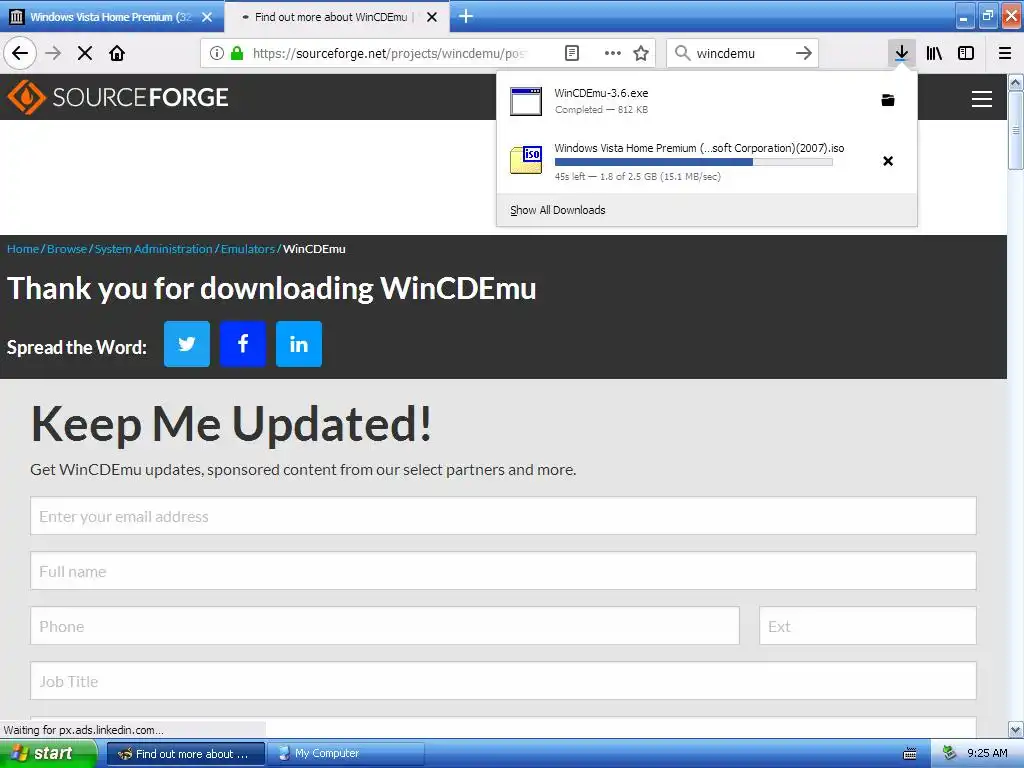This screenshot has height=768, width=1024.
Task: Click the email address field
Action: (x=504, y=516)
